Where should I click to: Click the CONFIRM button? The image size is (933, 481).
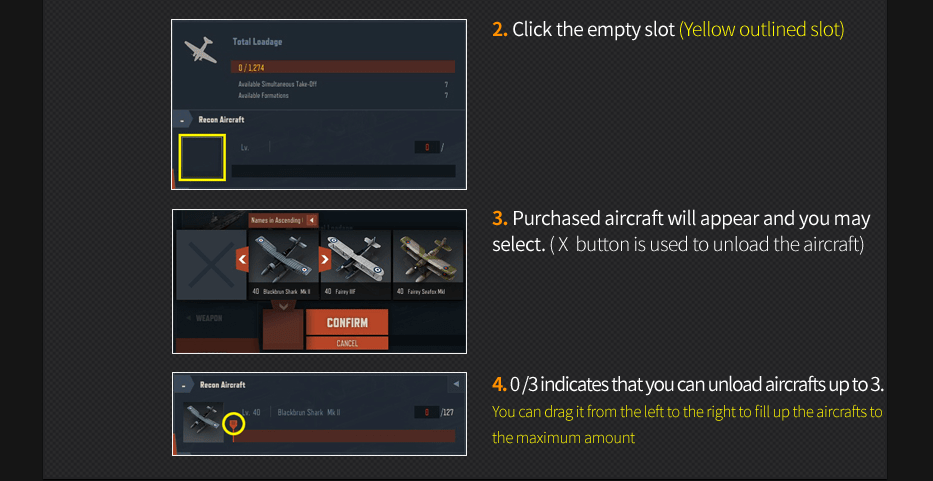coord(347,323)
